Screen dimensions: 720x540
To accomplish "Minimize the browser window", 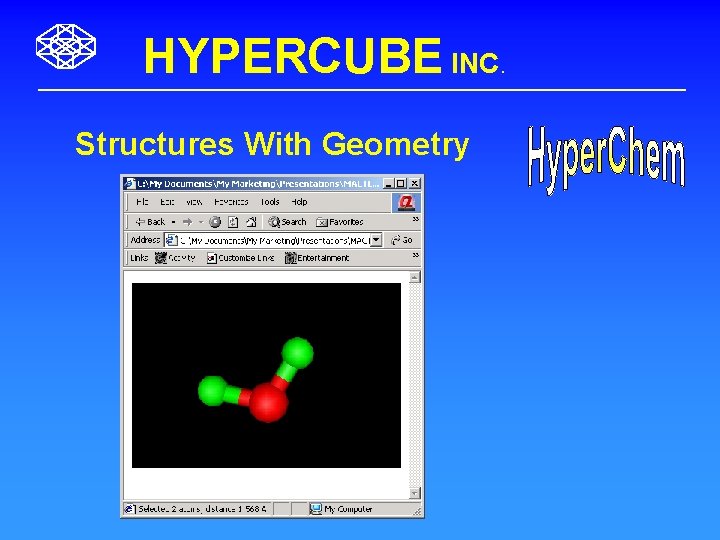I will tap(388, 183).
